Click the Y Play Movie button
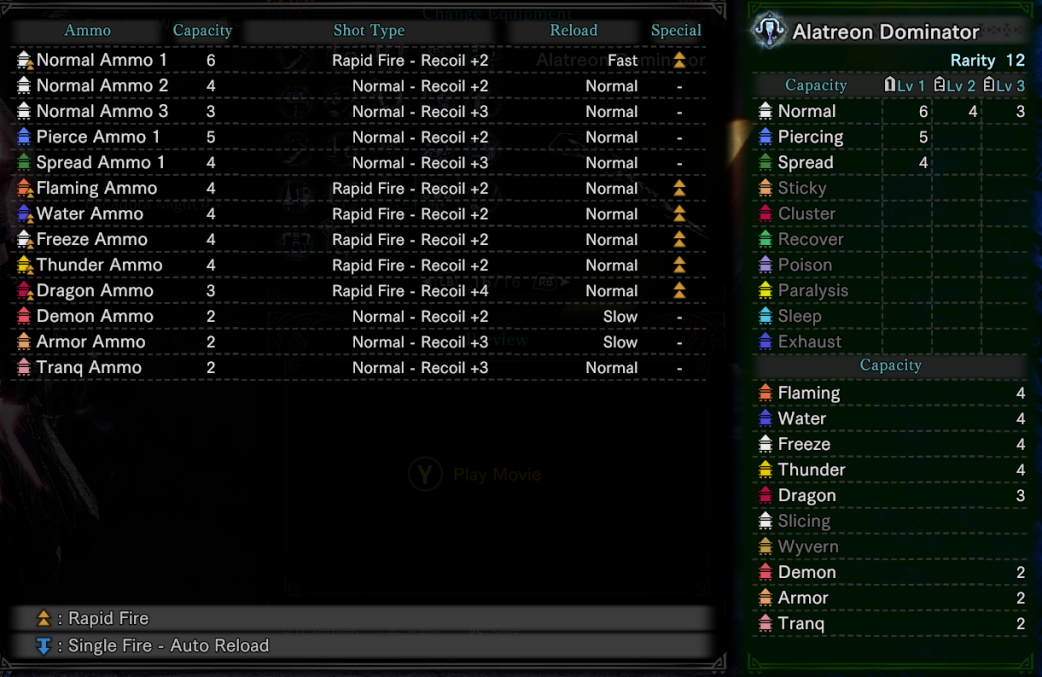1042x677 pixels. (475, 474)
